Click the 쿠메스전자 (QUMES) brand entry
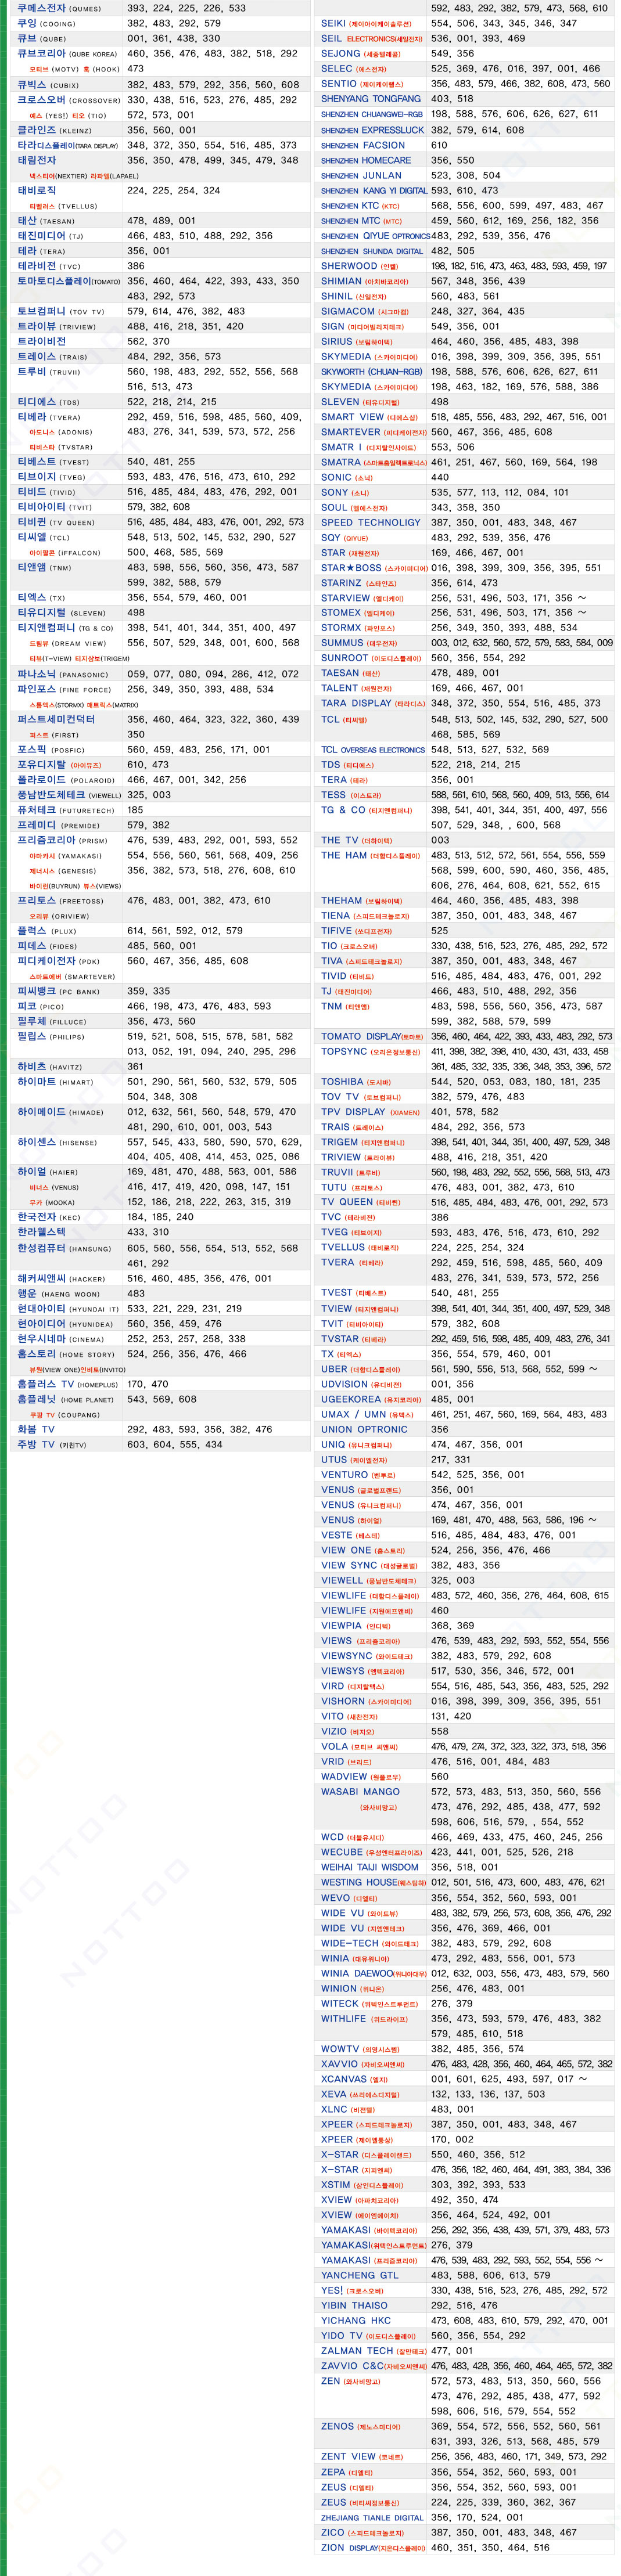 point(59,8)
